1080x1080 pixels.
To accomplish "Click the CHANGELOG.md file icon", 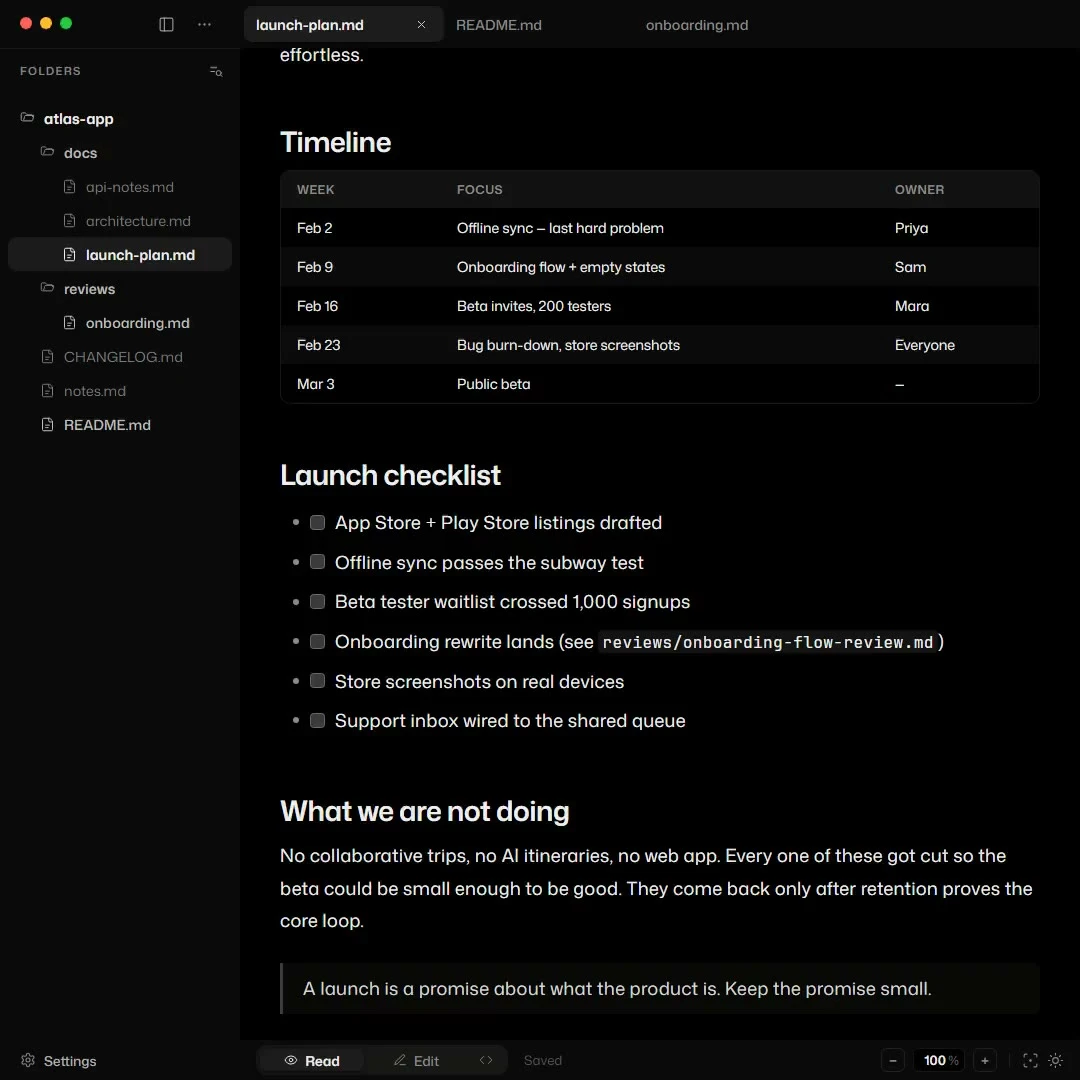I will [x=48, y=357].
